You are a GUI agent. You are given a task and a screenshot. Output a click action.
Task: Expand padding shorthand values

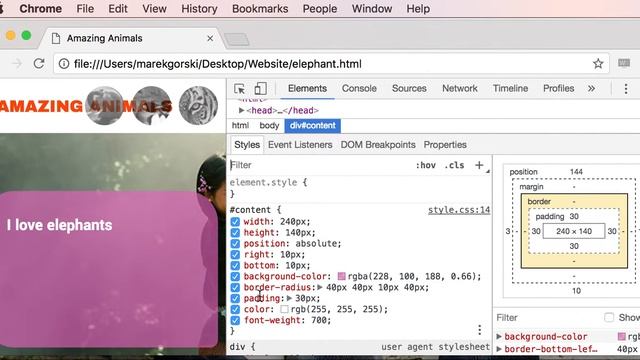[289, 298]
